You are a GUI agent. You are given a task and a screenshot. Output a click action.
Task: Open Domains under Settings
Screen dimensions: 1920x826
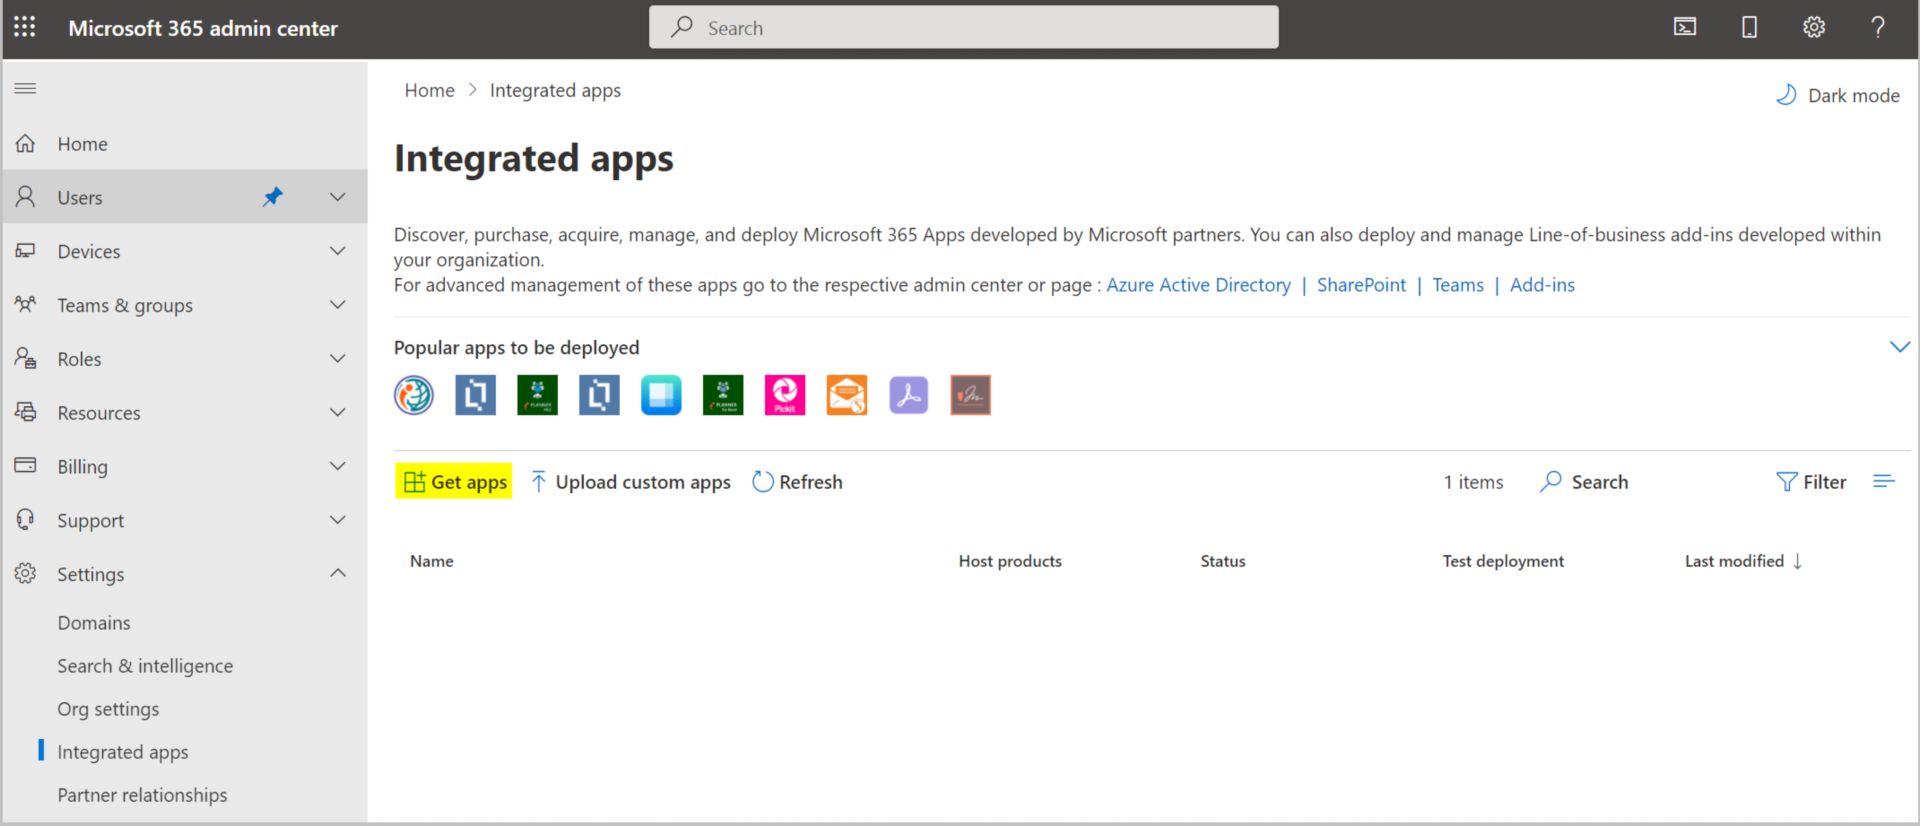(x=94, y=623)
